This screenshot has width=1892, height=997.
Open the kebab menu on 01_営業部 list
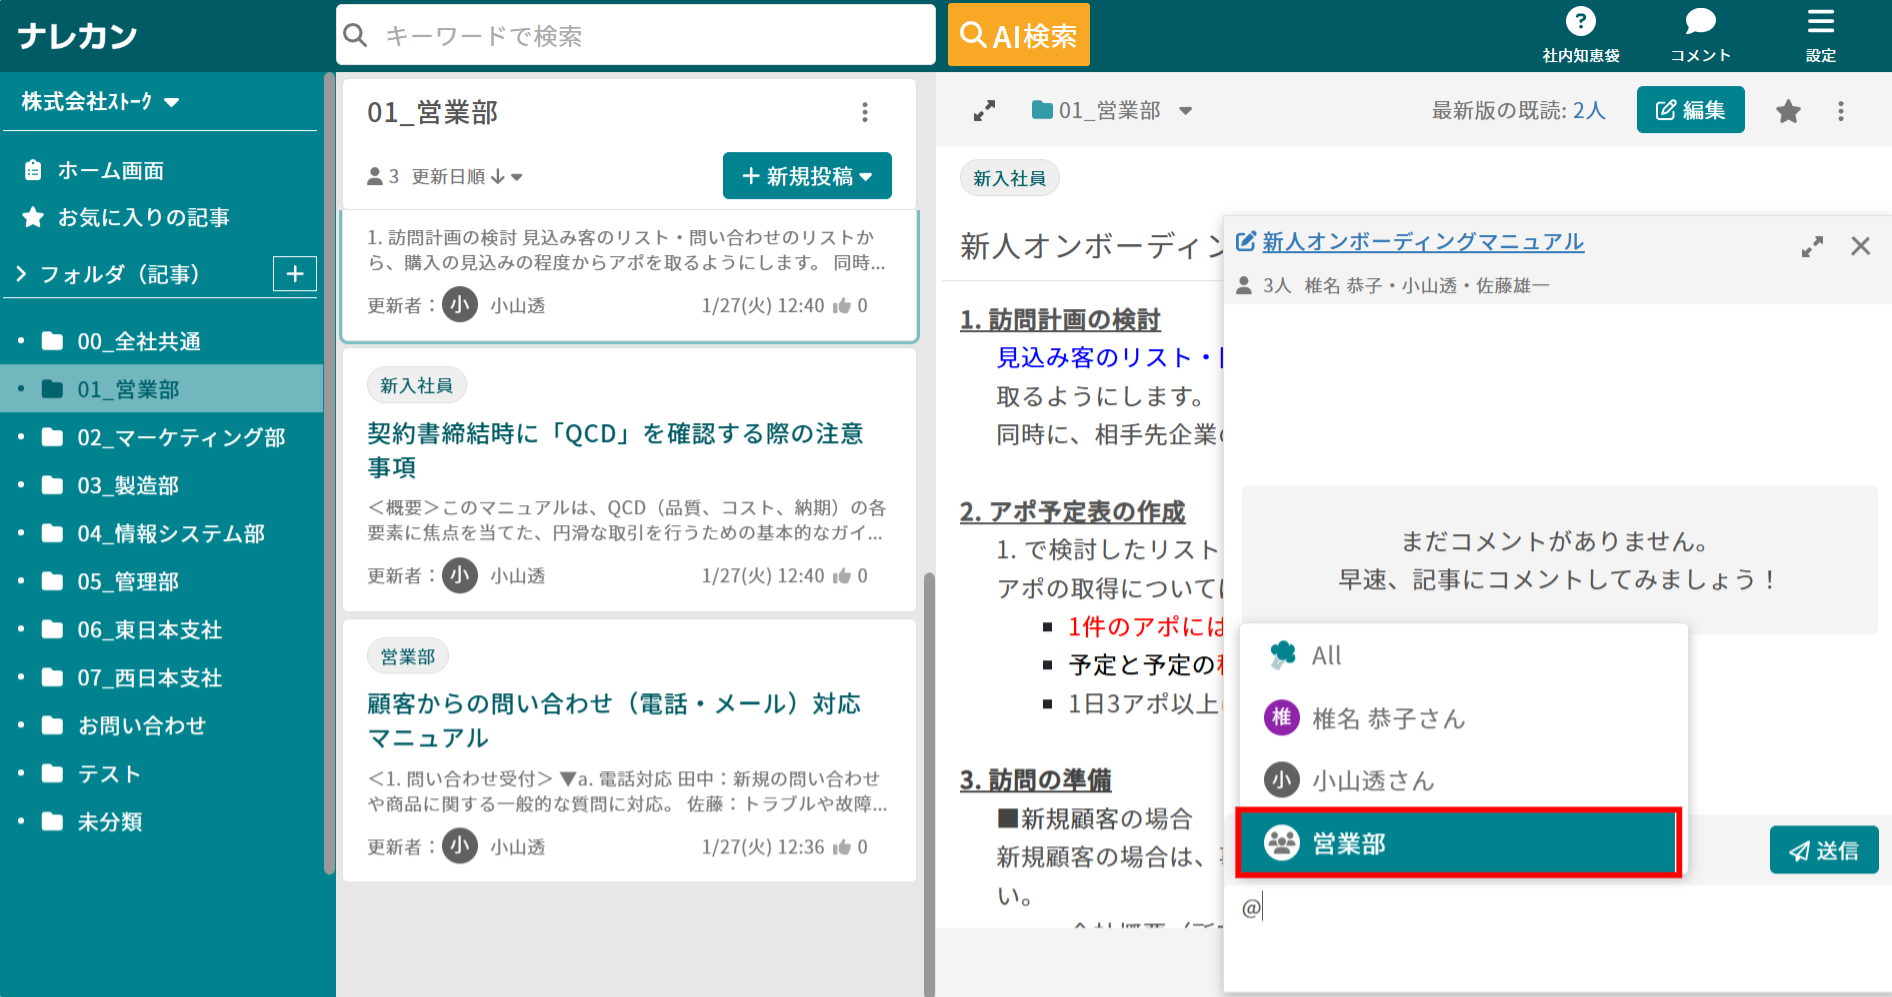click(864, 112)
